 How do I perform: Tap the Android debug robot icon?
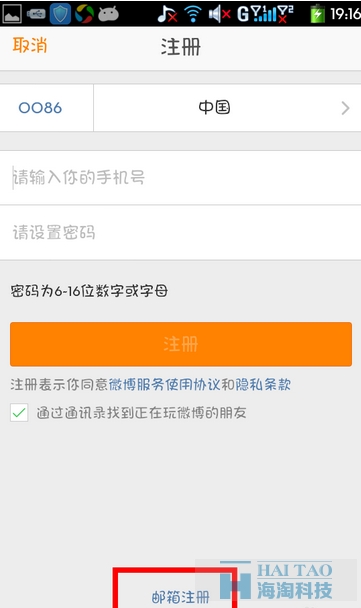tap(108, 14)
